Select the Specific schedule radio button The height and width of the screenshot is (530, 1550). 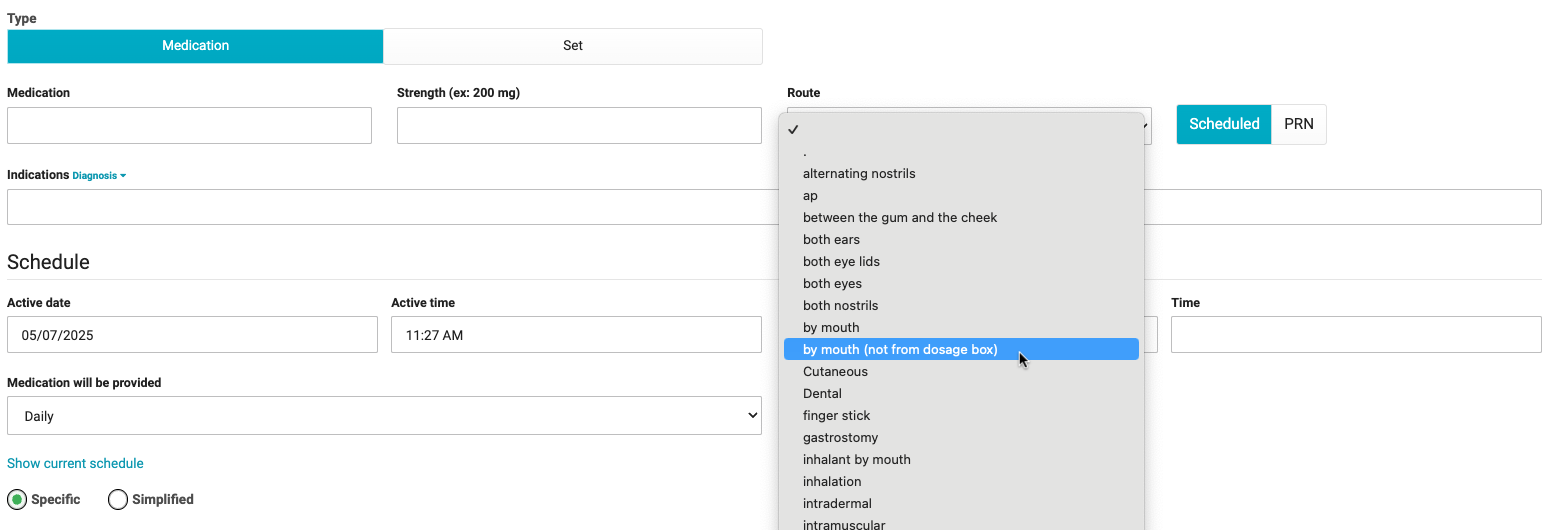coord(18,499)
